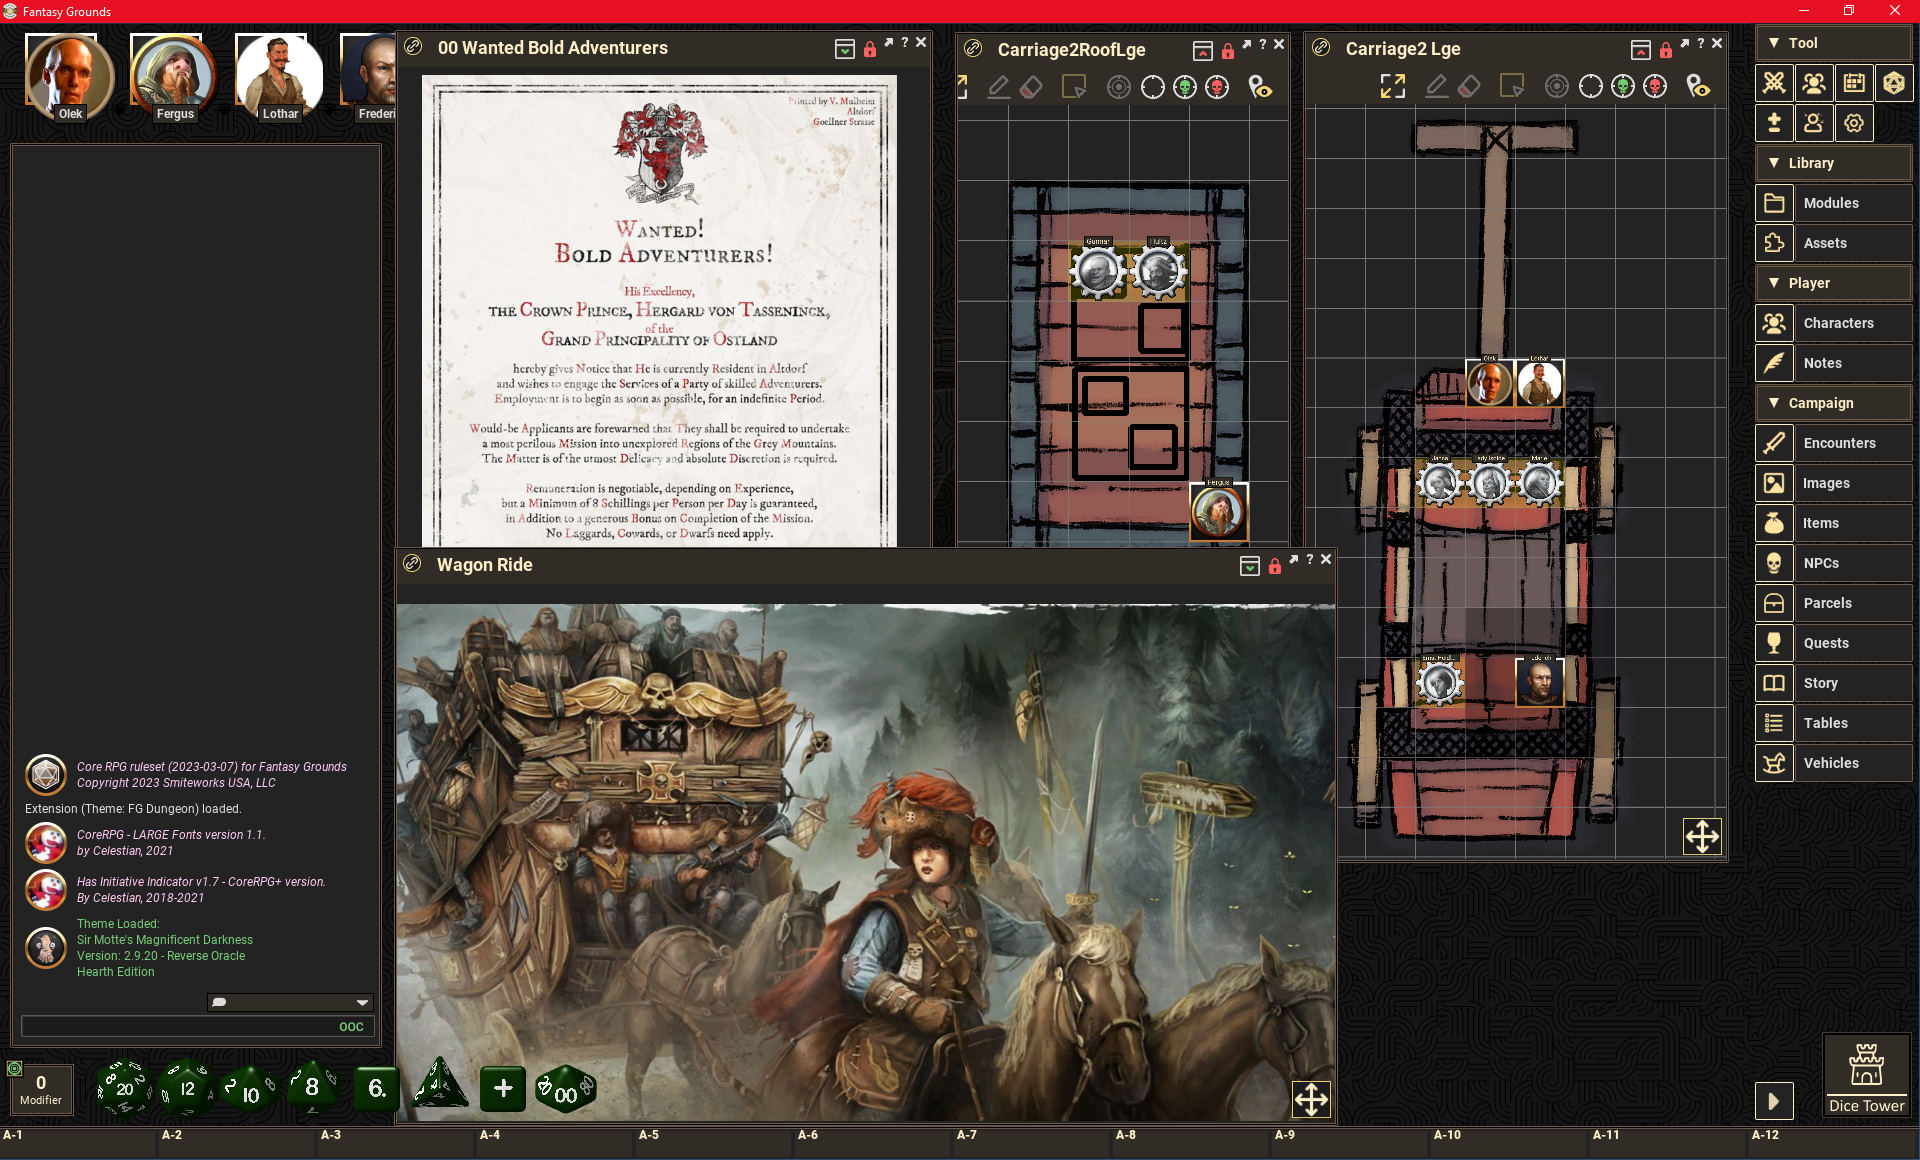Click the red skull icon in Carriage2RoofLge
The height and width of the screenshot is (1160, 1920).
[x=1217, y=88]
